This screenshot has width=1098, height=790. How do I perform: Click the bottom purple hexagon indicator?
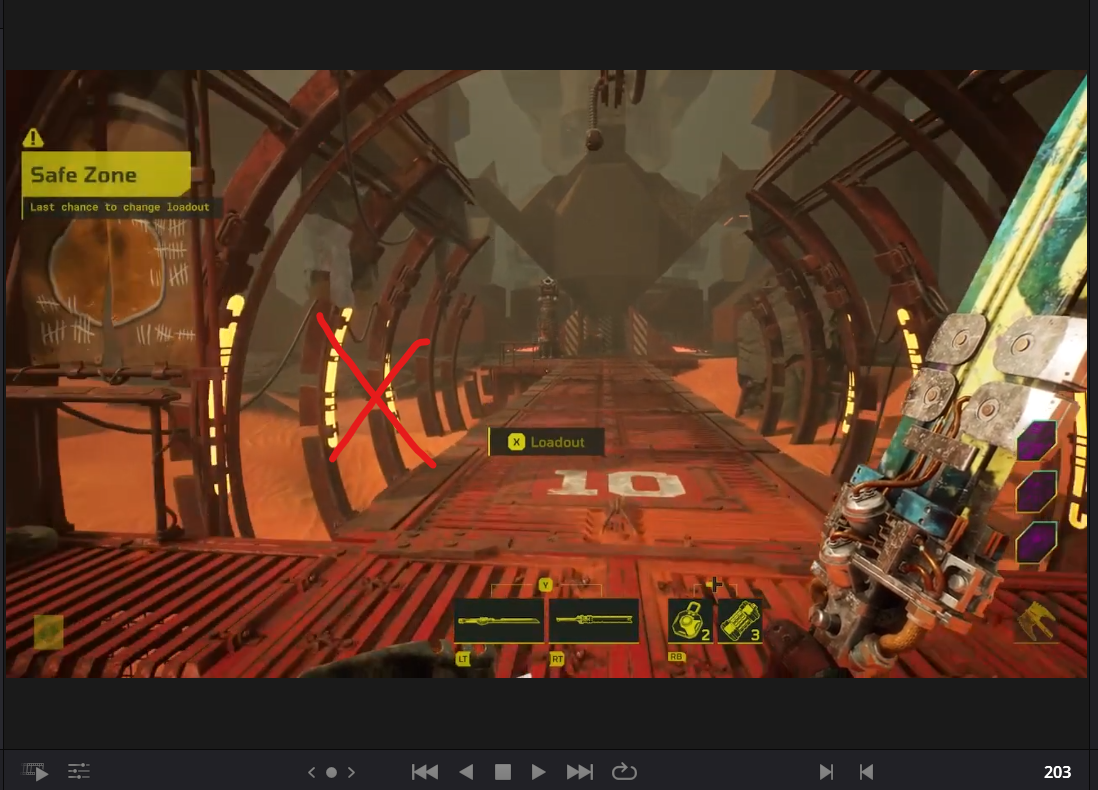coord(1036,541)
